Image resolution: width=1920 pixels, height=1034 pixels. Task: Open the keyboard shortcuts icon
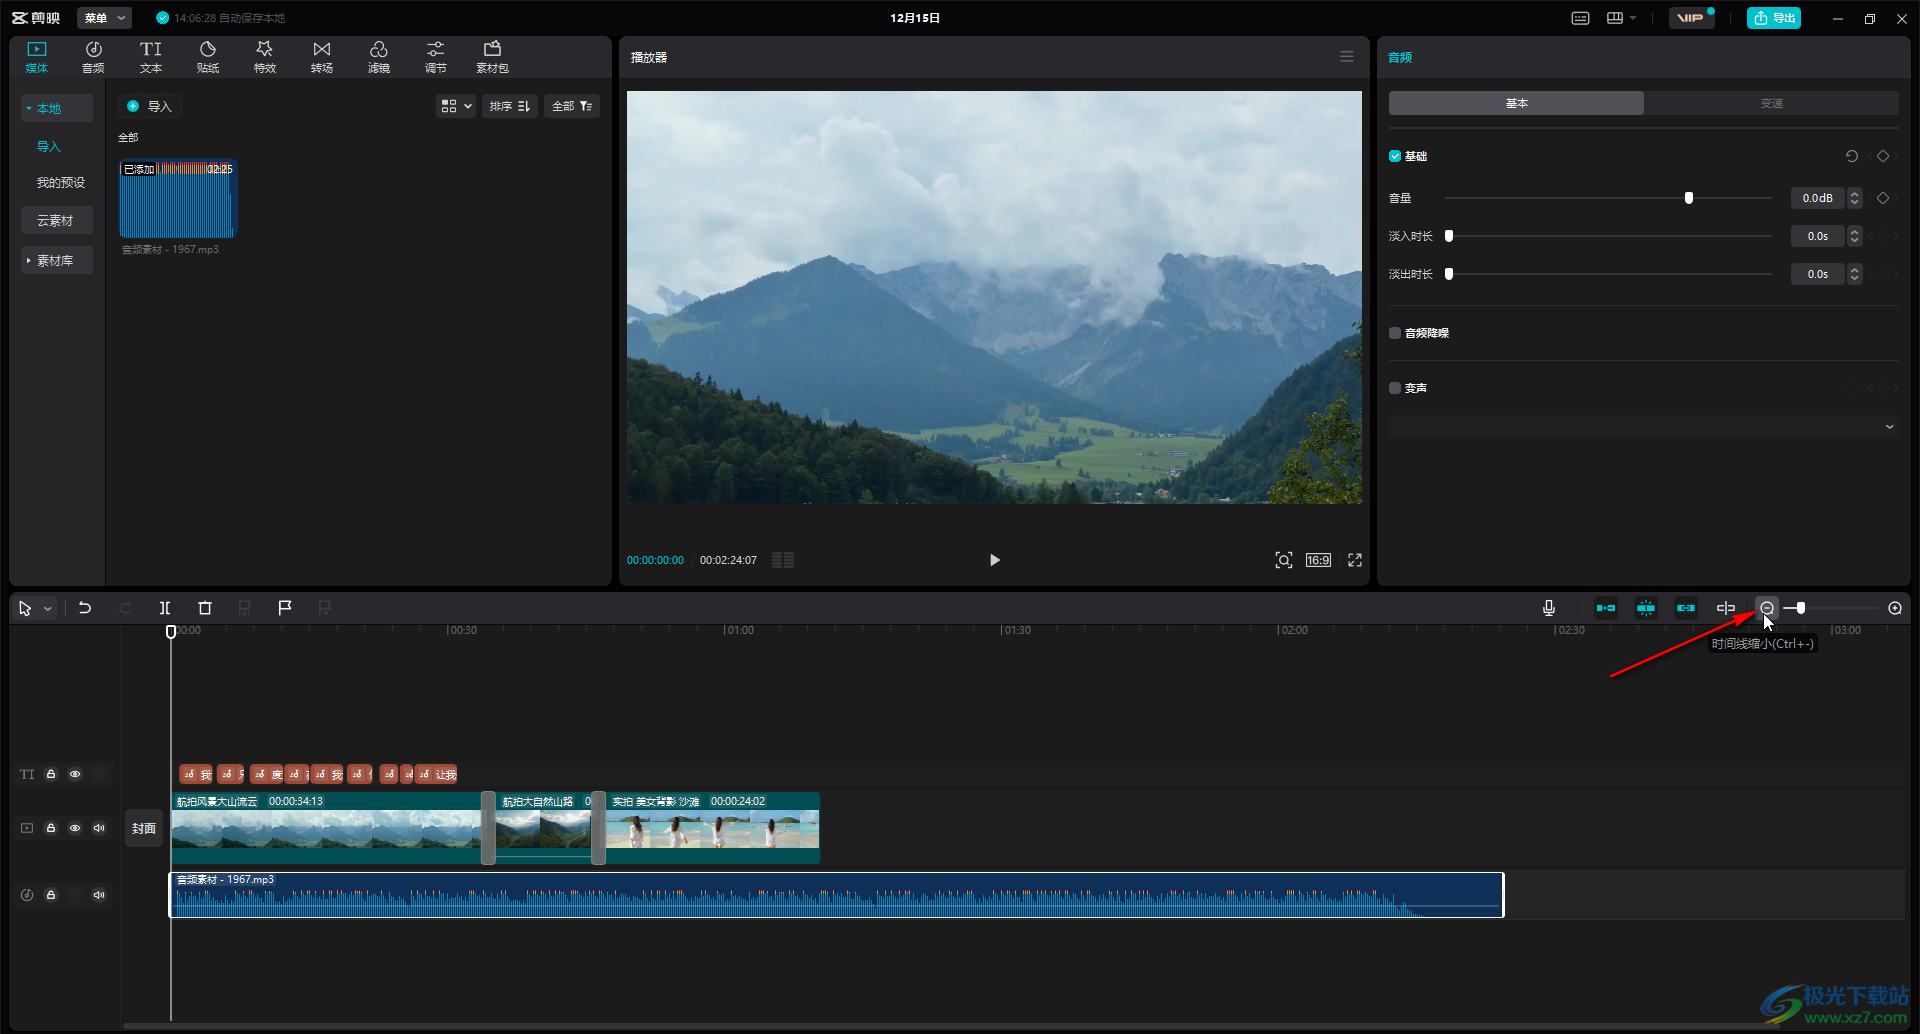pos(1581,18)
